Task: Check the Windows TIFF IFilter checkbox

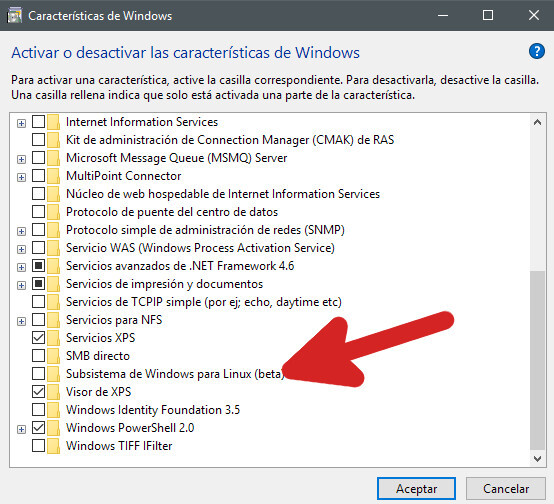Action: point(38,445)
